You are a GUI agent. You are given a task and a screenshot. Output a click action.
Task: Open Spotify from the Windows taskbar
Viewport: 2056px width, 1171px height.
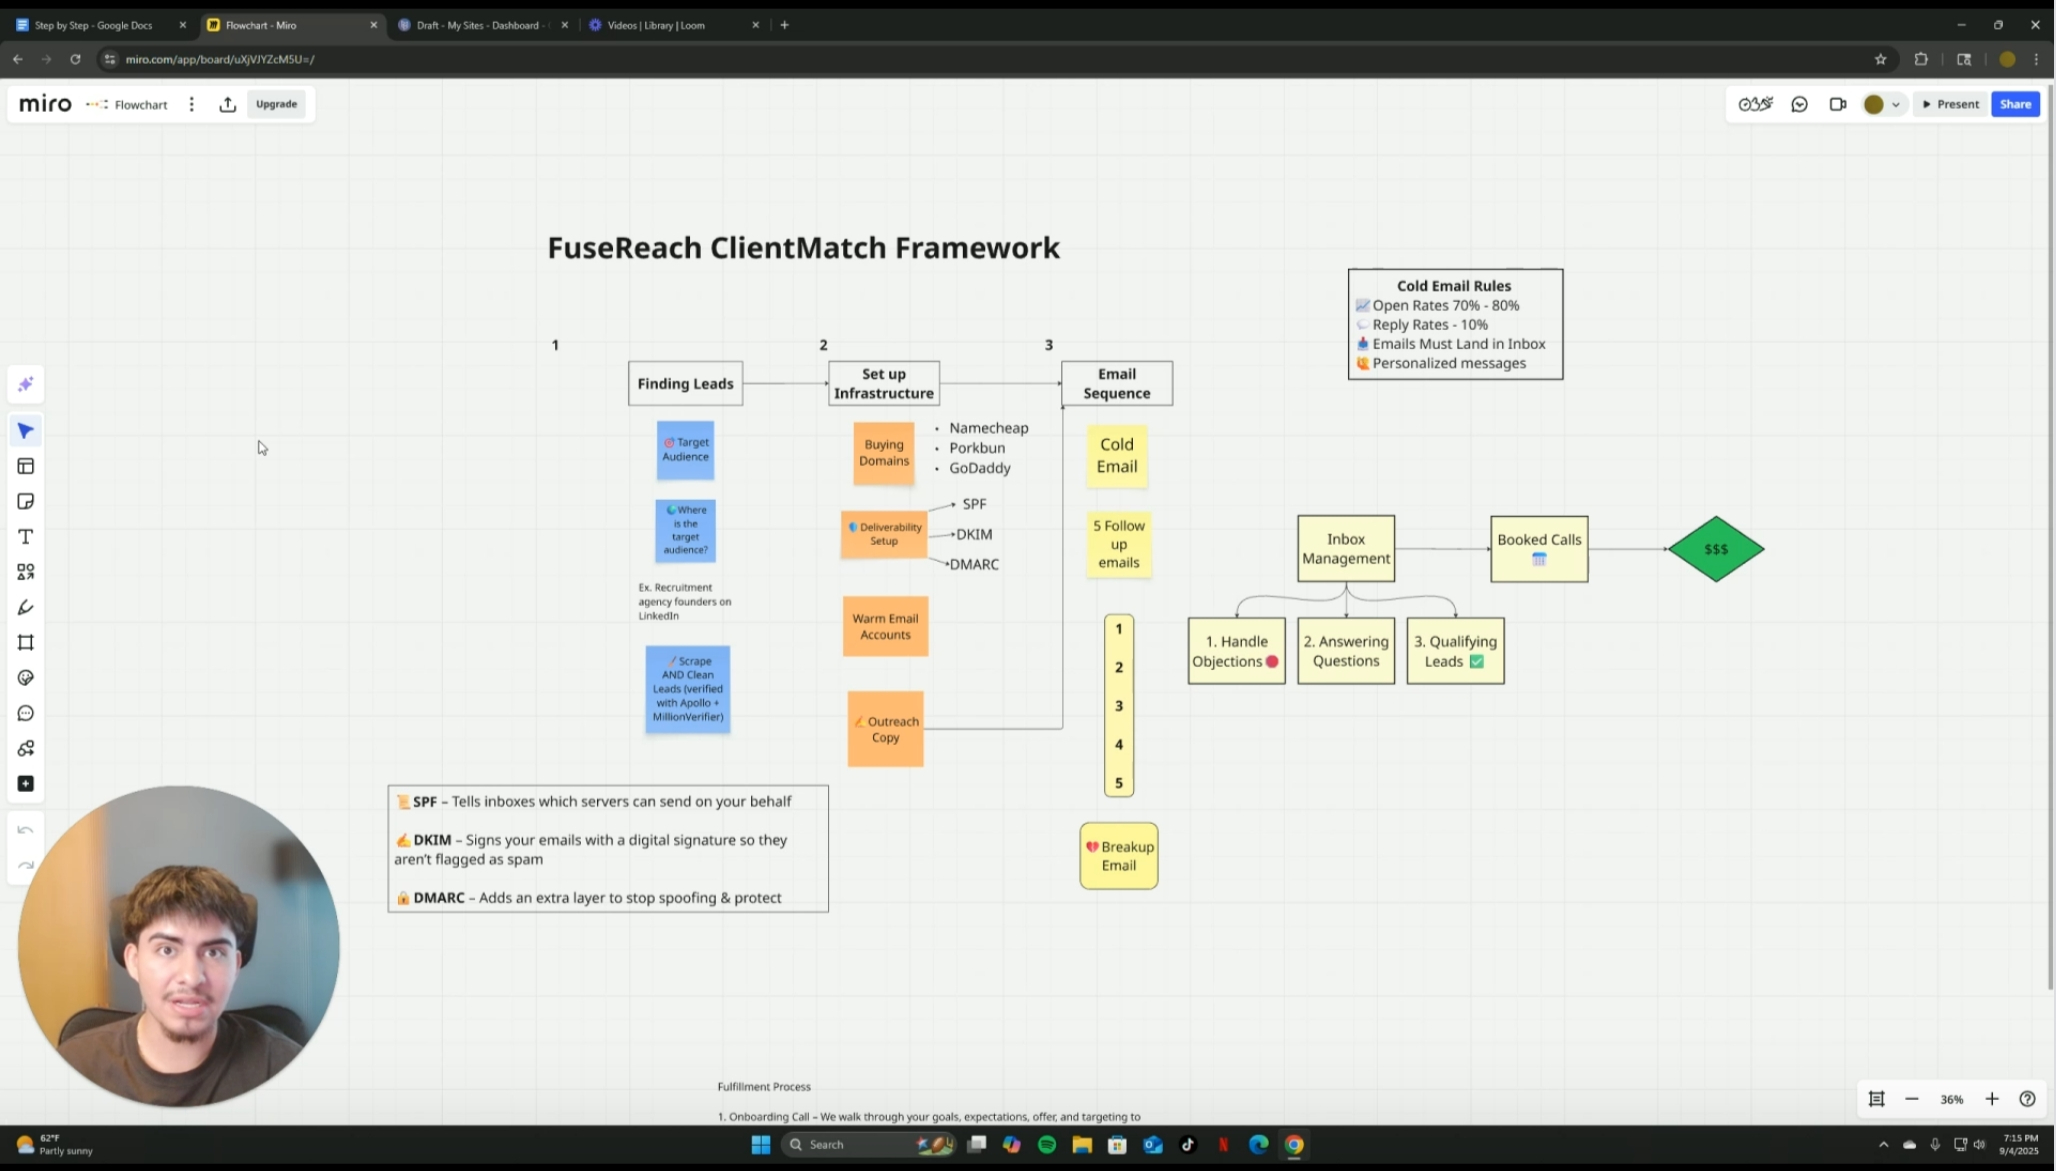coord(1047,1145)
